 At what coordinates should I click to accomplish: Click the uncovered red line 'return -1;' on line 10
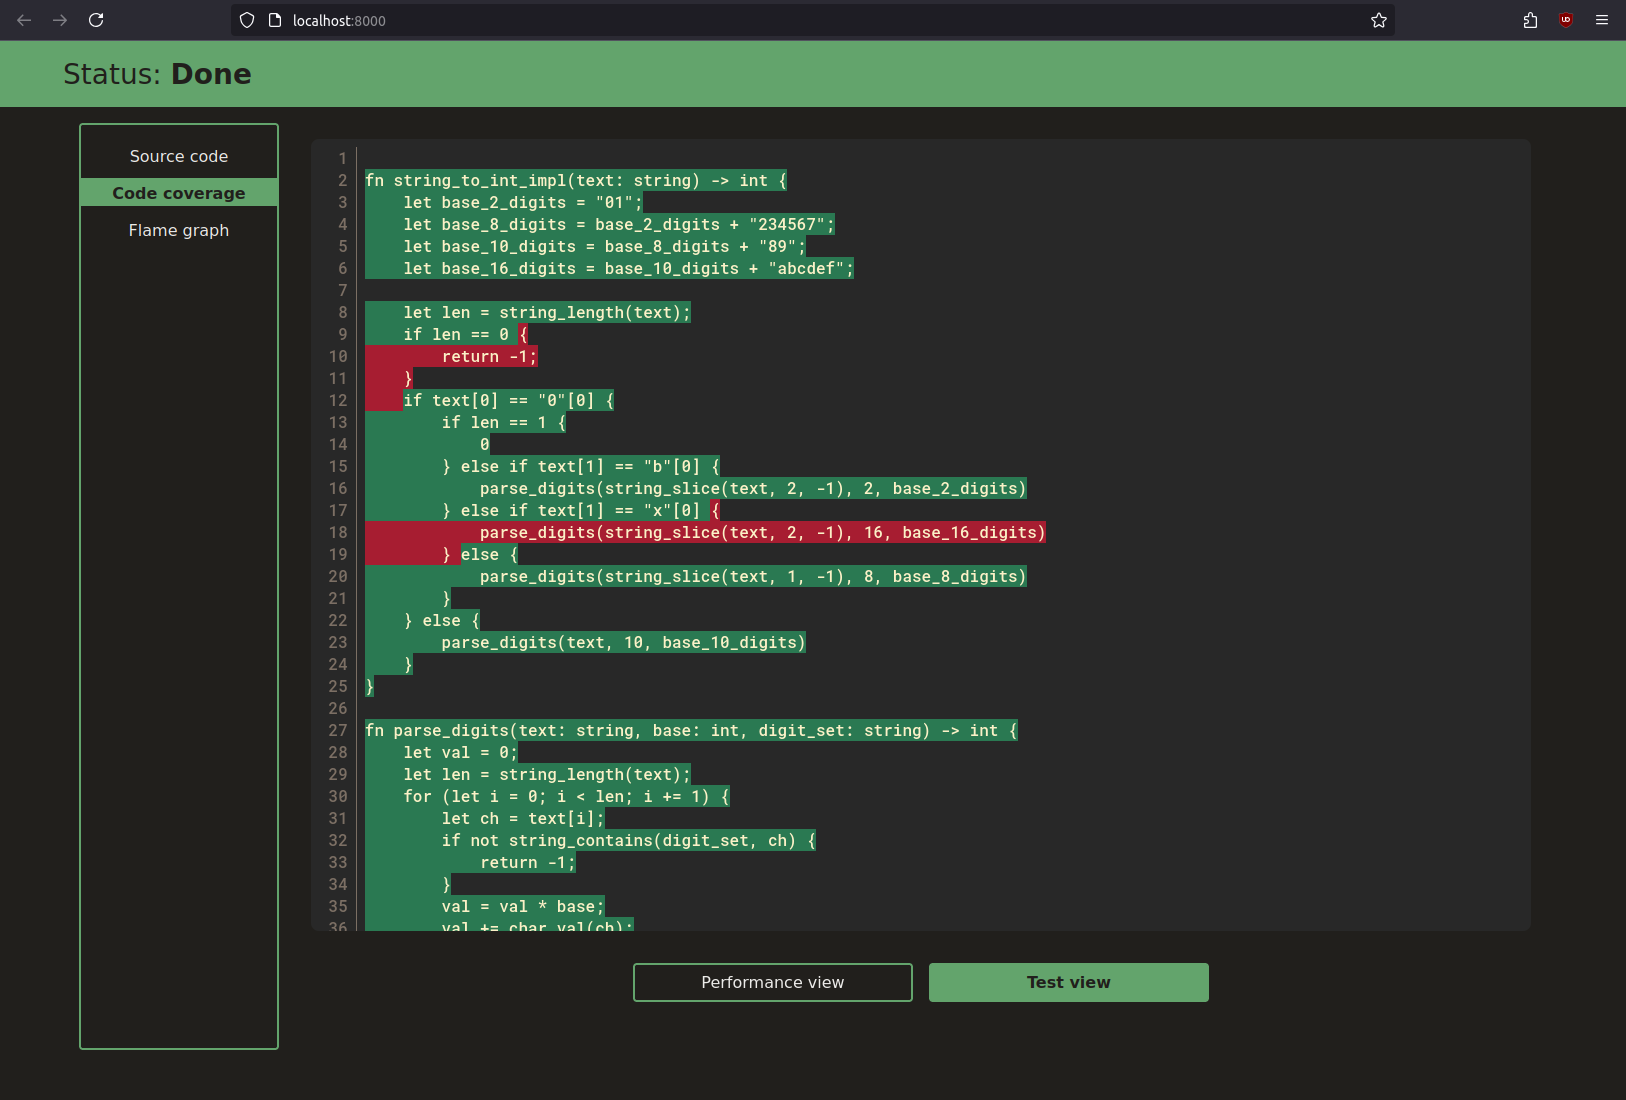(489, 356)
